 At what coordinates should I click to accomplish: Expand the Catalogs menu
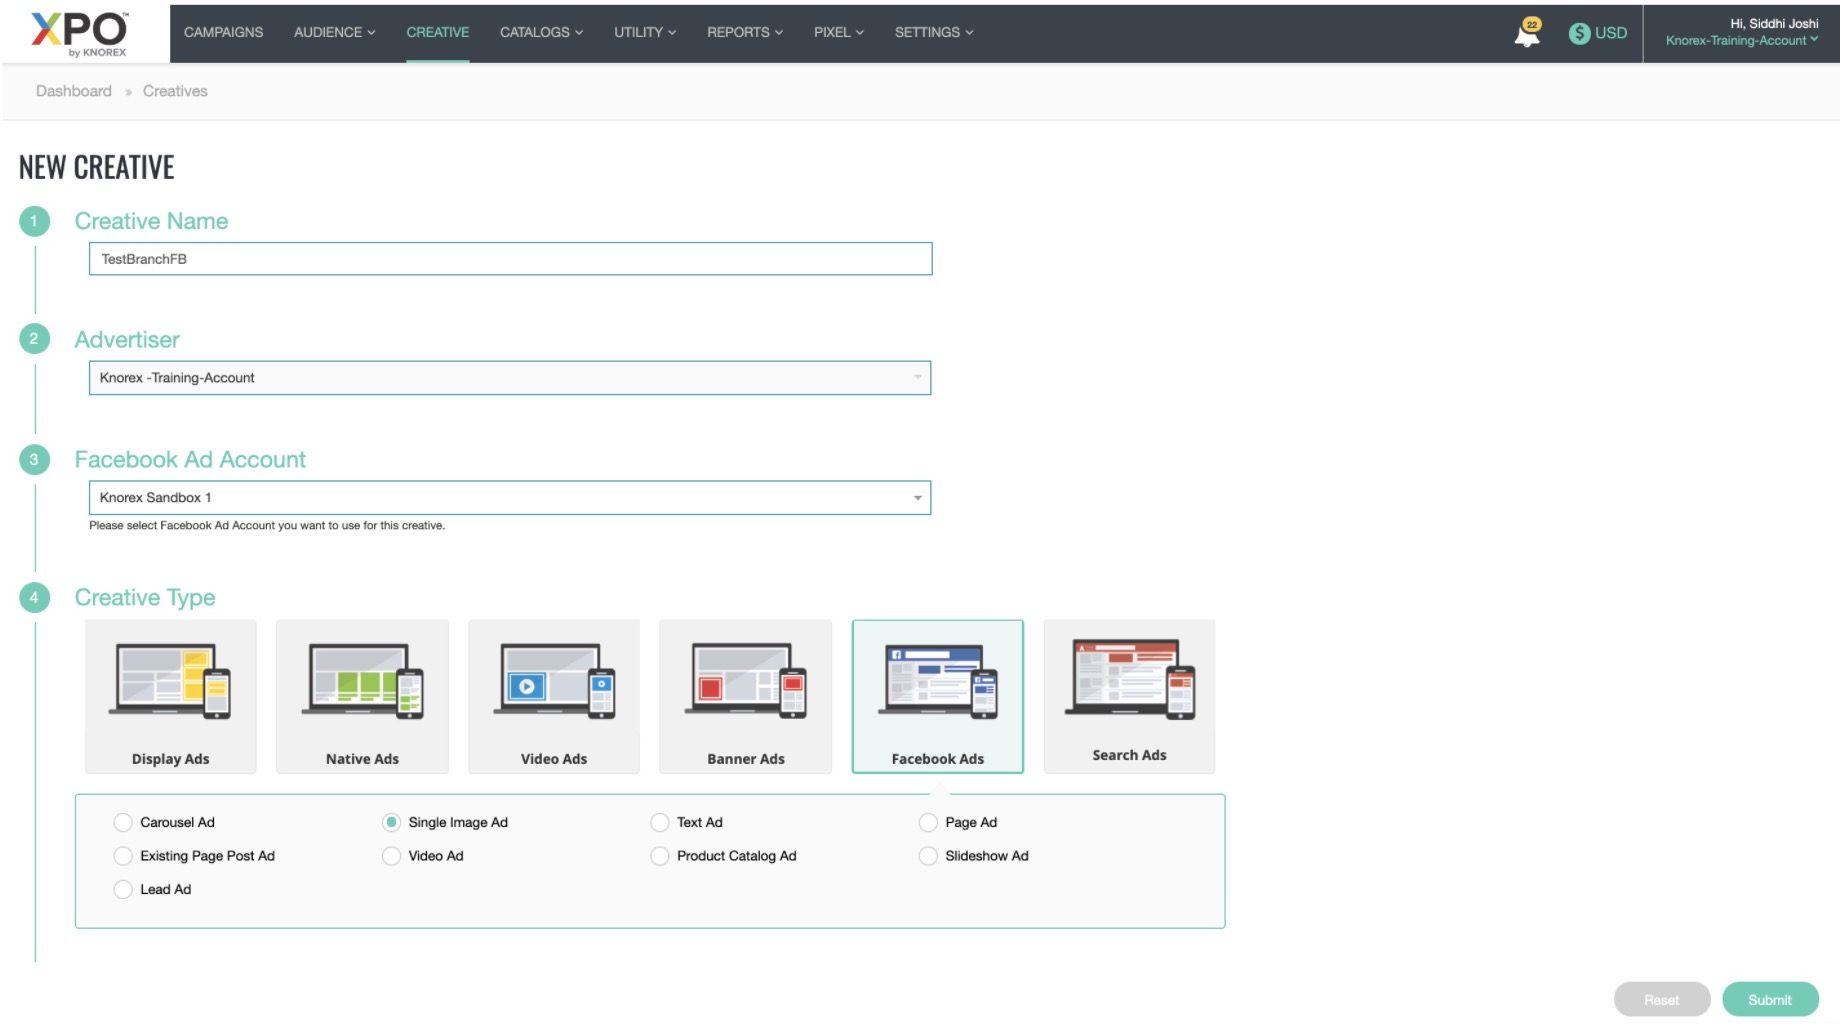click(x=541, y=32)
